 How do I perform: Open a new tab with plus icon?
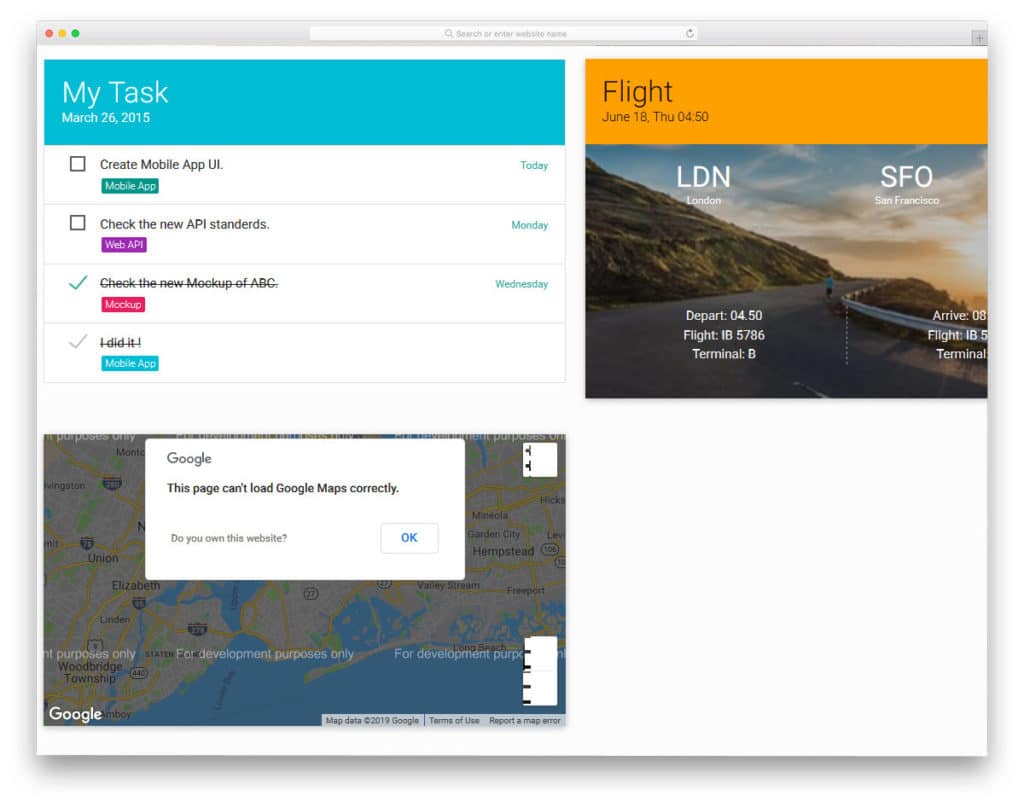pyautogui.click(x=979, y=39)
